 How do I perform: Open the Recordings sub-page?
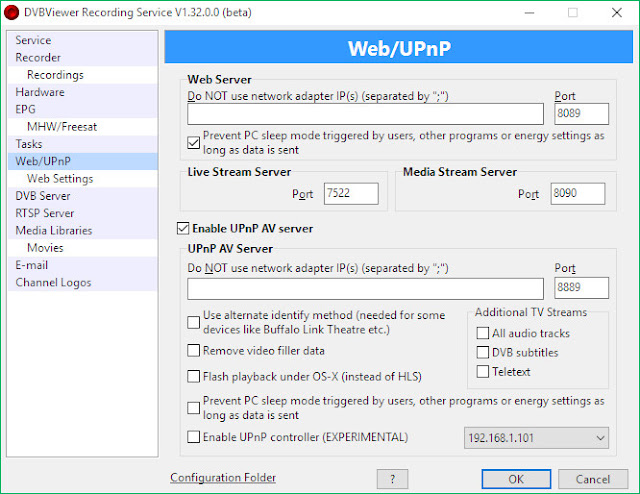[x=82, y=75]
